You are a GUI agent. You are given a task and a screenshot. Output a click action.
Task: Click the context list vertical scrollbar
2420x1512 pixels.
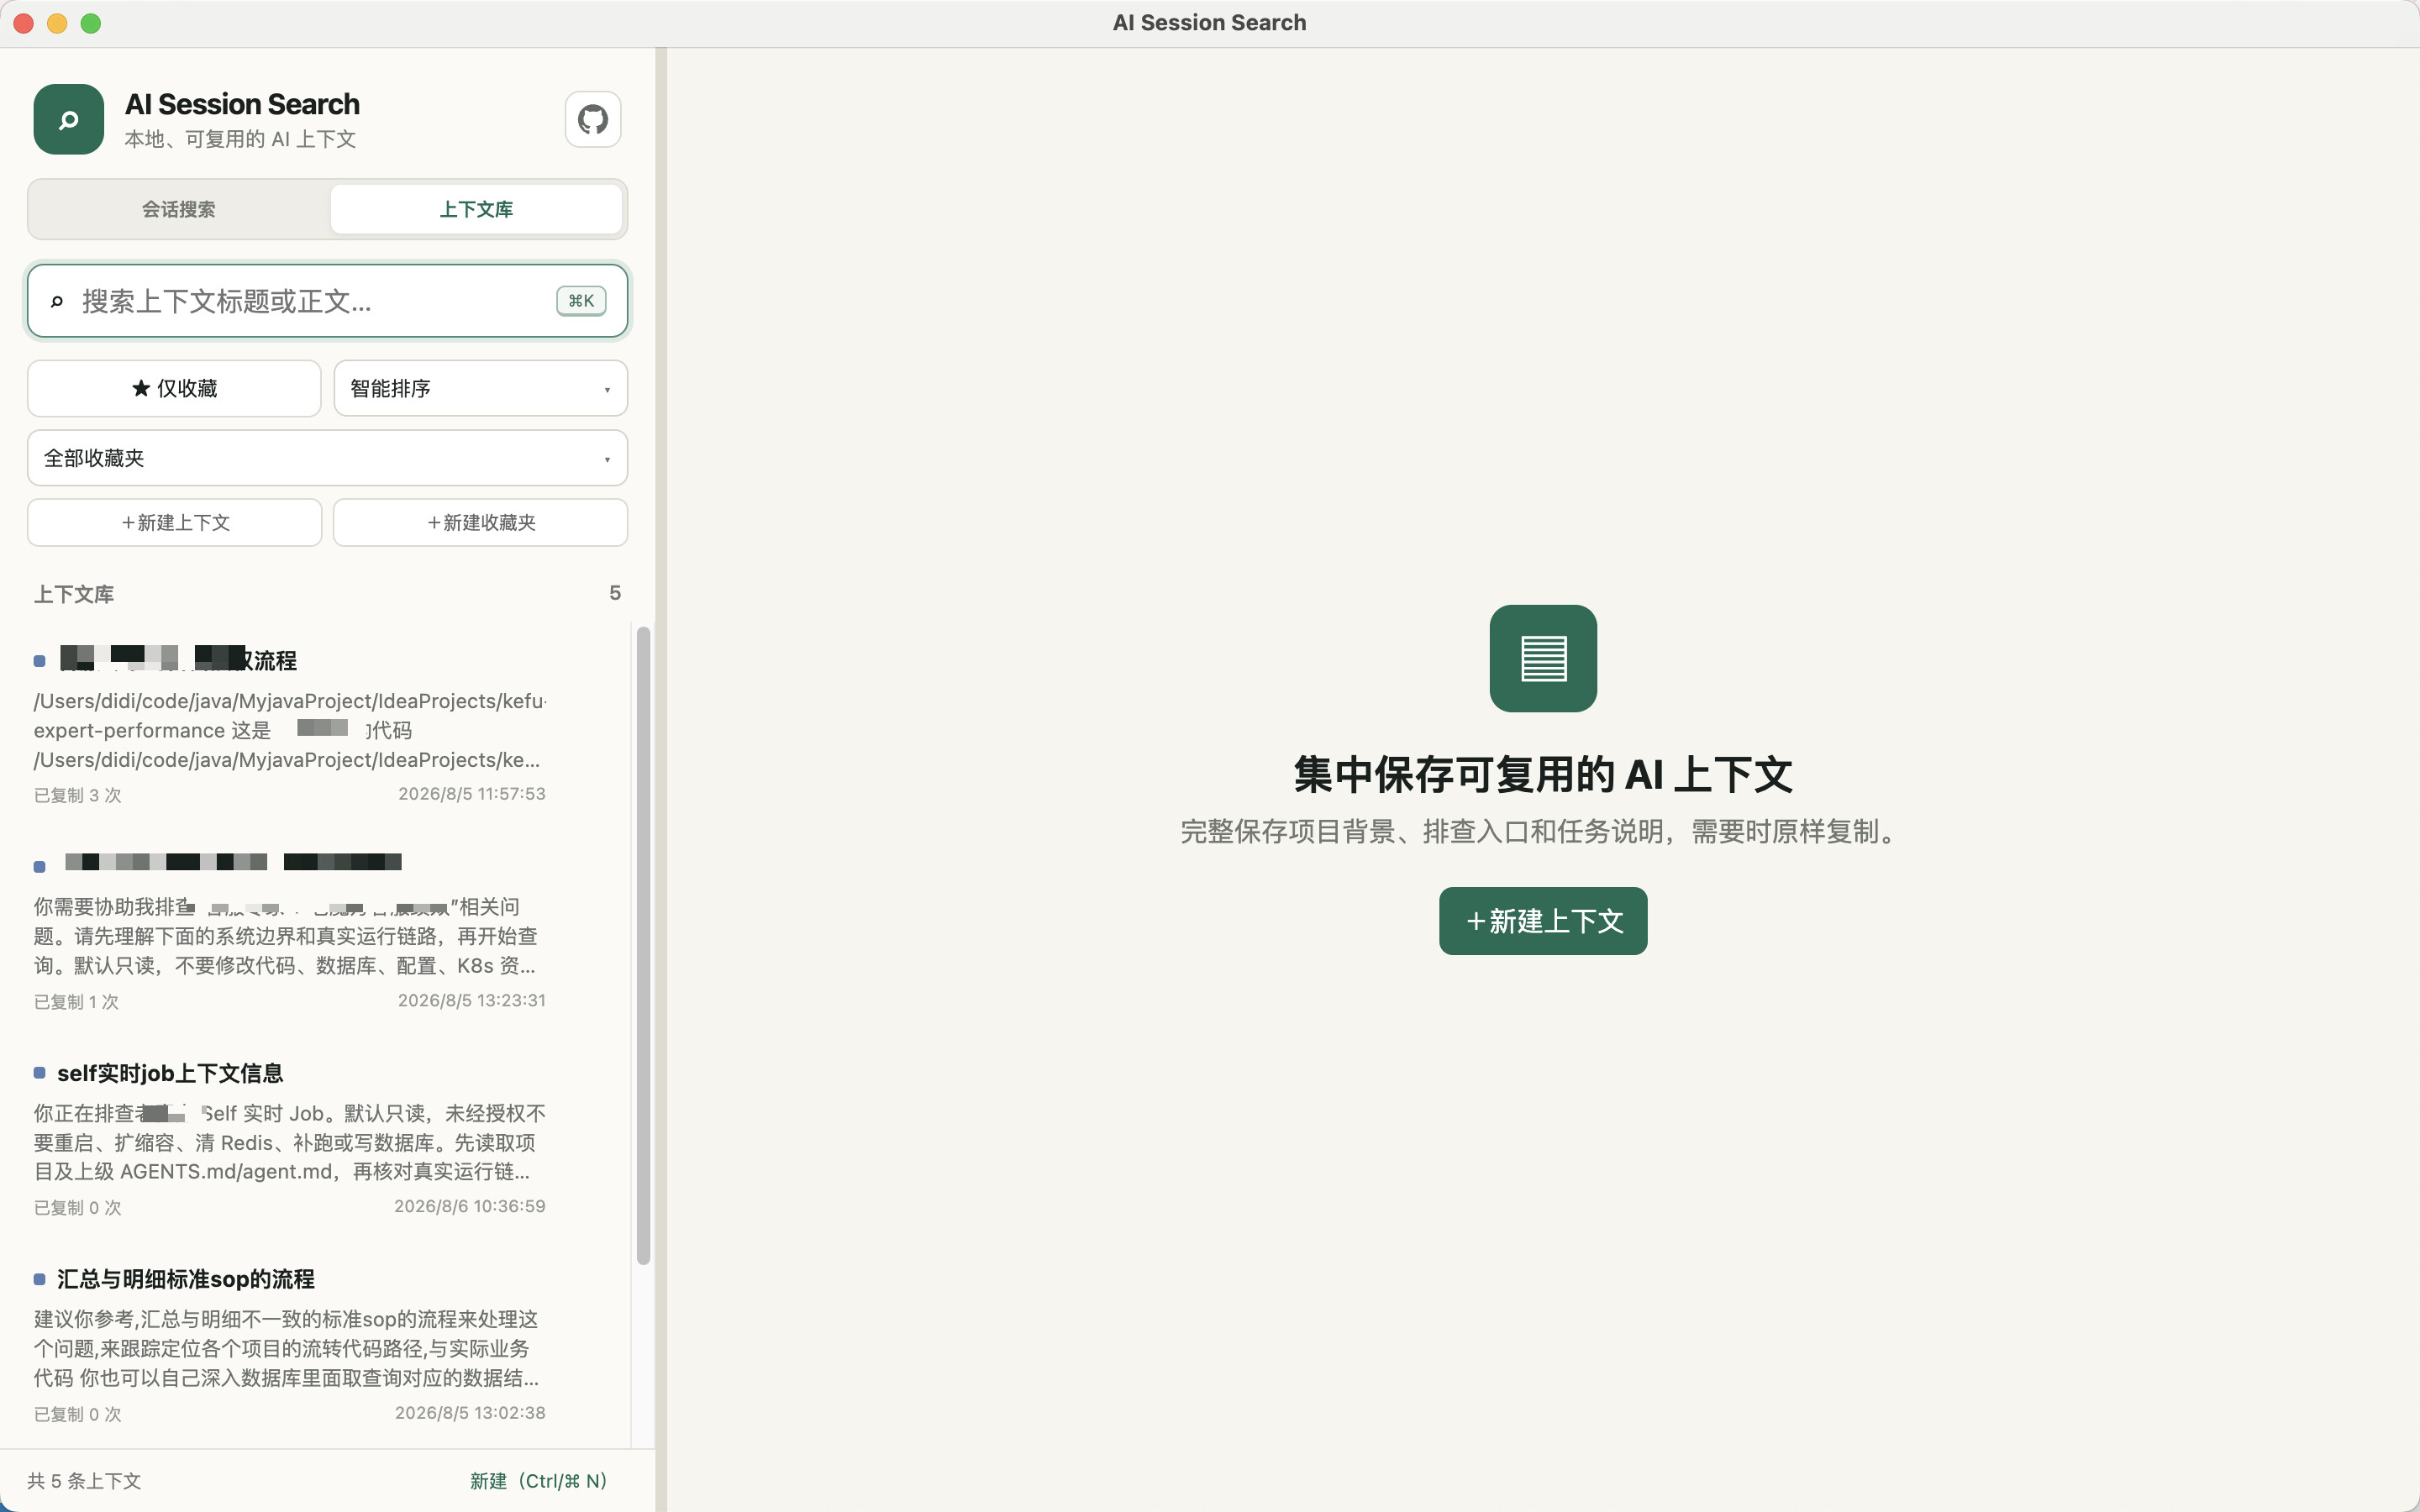[643, 945]
